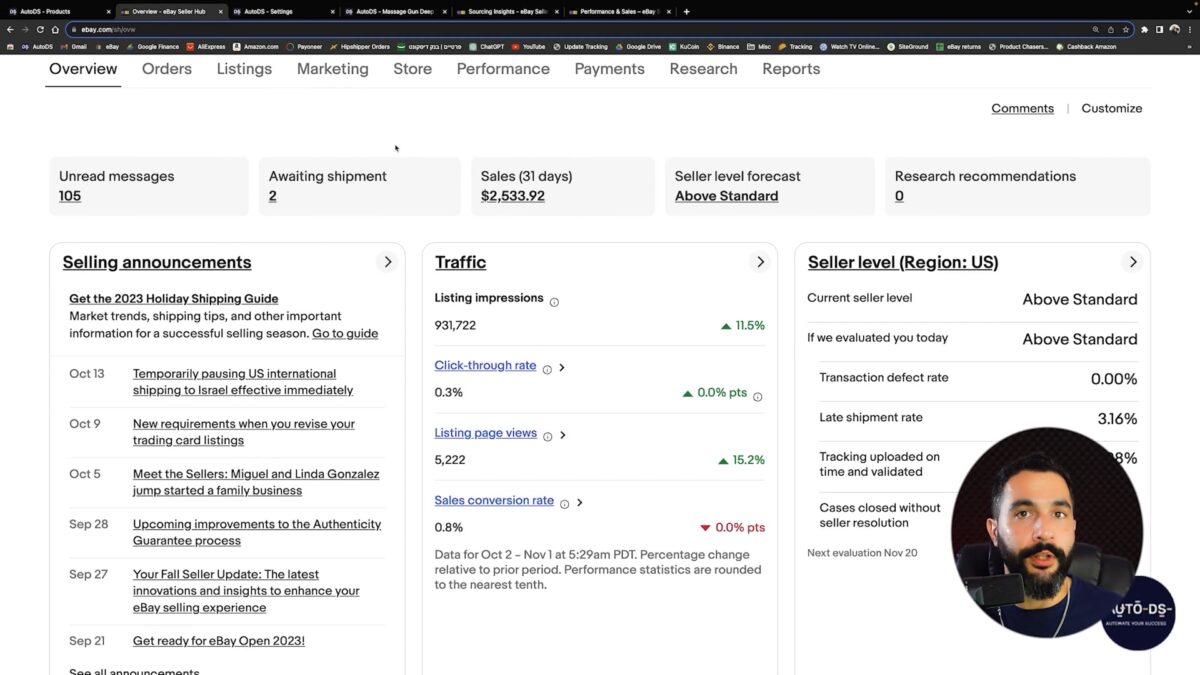Open Seller level panel arrow icon
This screenshot has height=675, width=1200.
point(1133,262)
